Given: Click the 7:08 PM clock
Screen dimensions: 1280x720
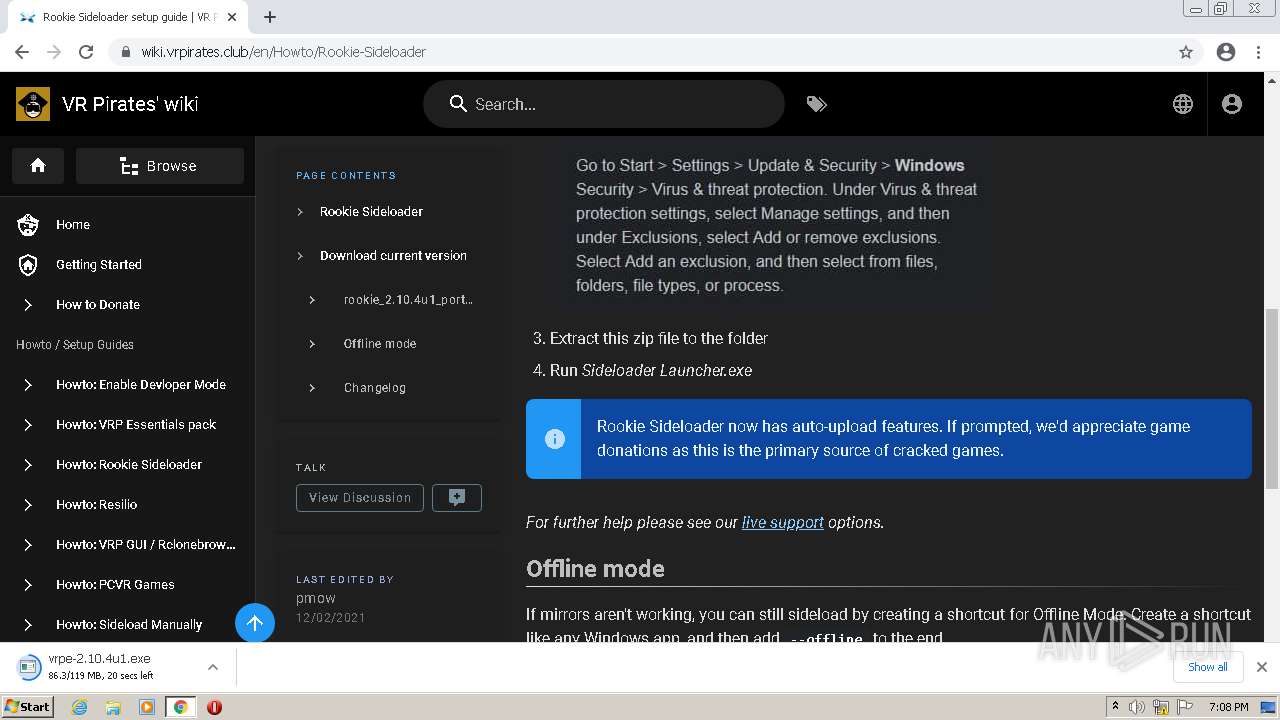Looking at the screenshot, I should tap(1228, 707).
